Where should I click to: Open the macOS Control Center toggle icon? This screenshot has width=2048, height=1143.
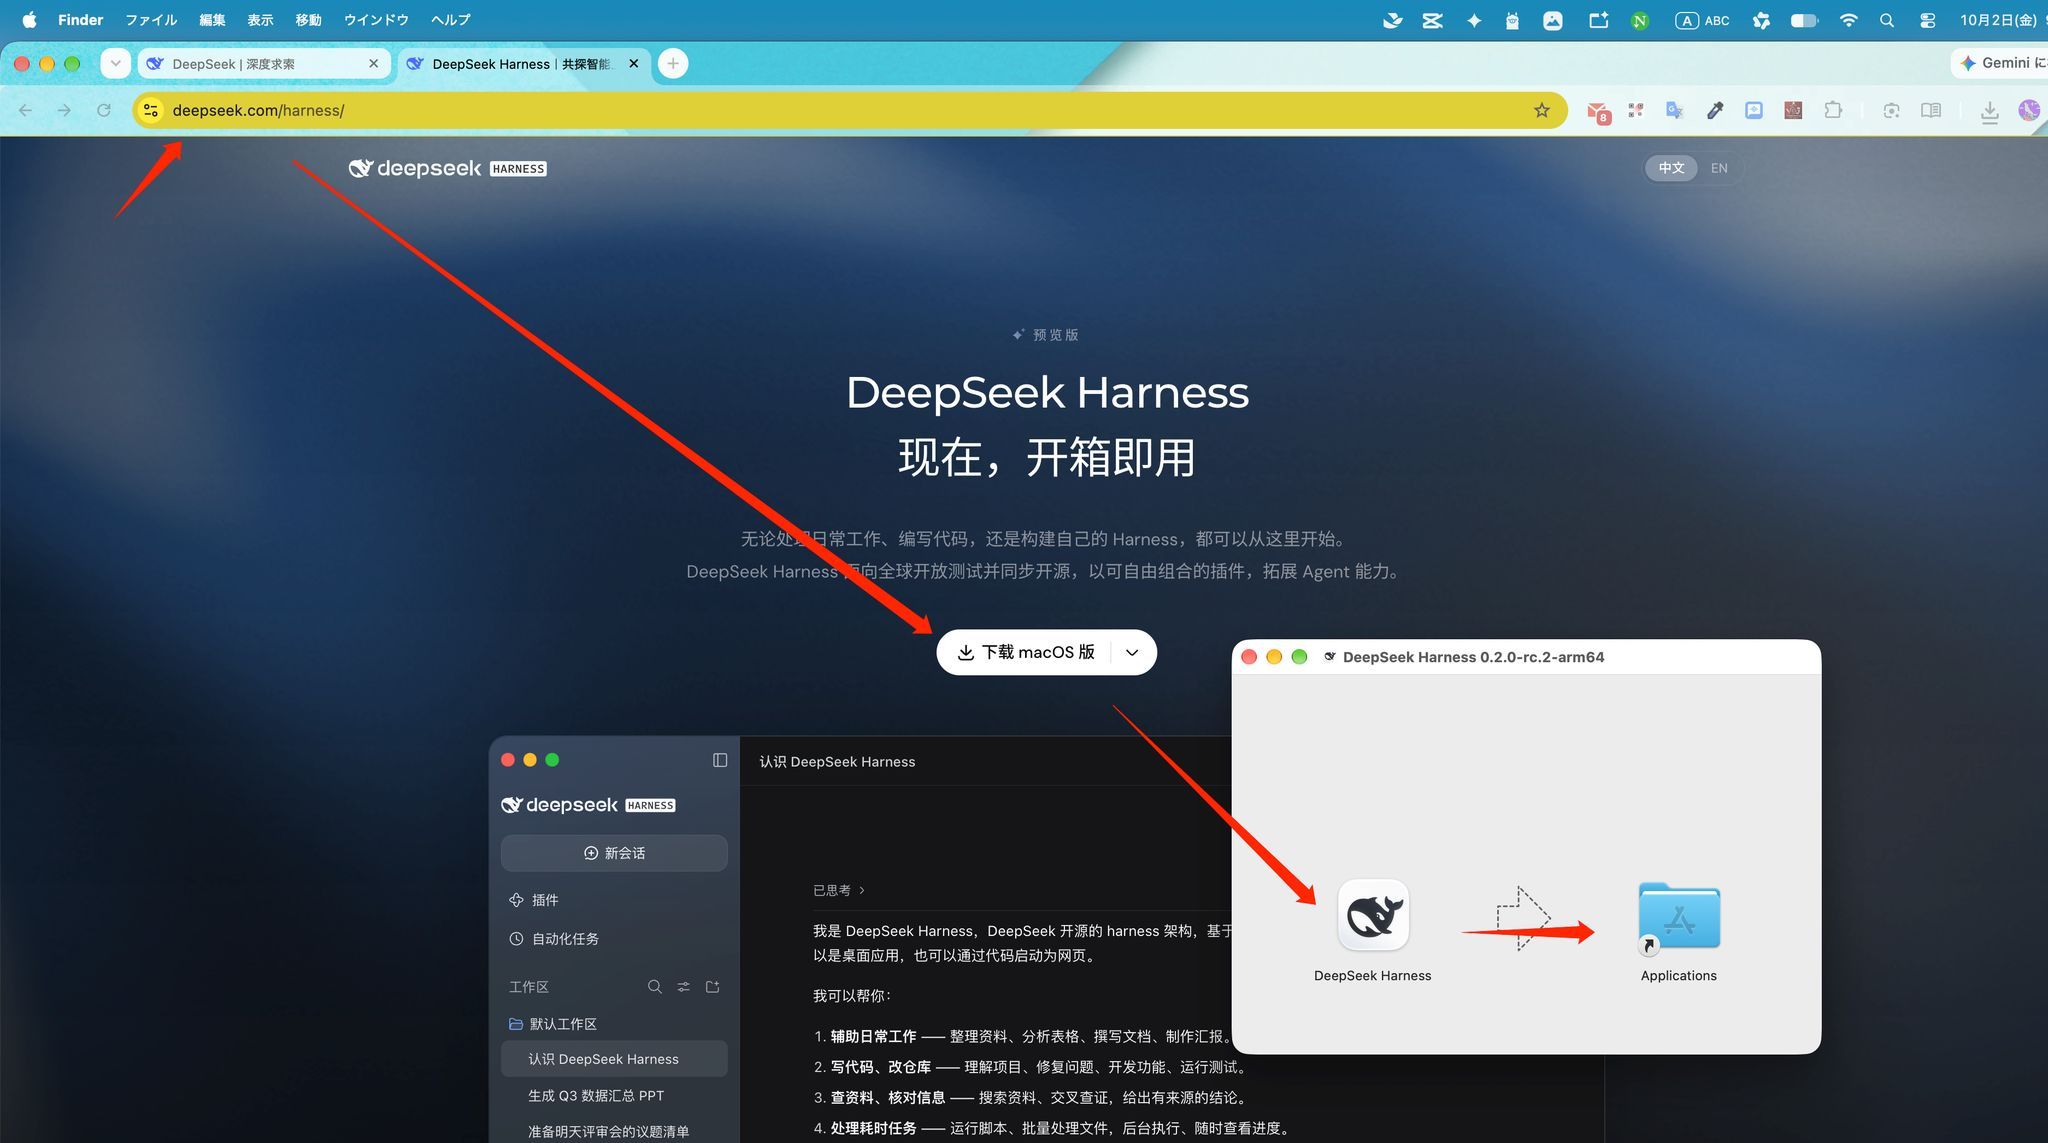(x=1927, y=20)
